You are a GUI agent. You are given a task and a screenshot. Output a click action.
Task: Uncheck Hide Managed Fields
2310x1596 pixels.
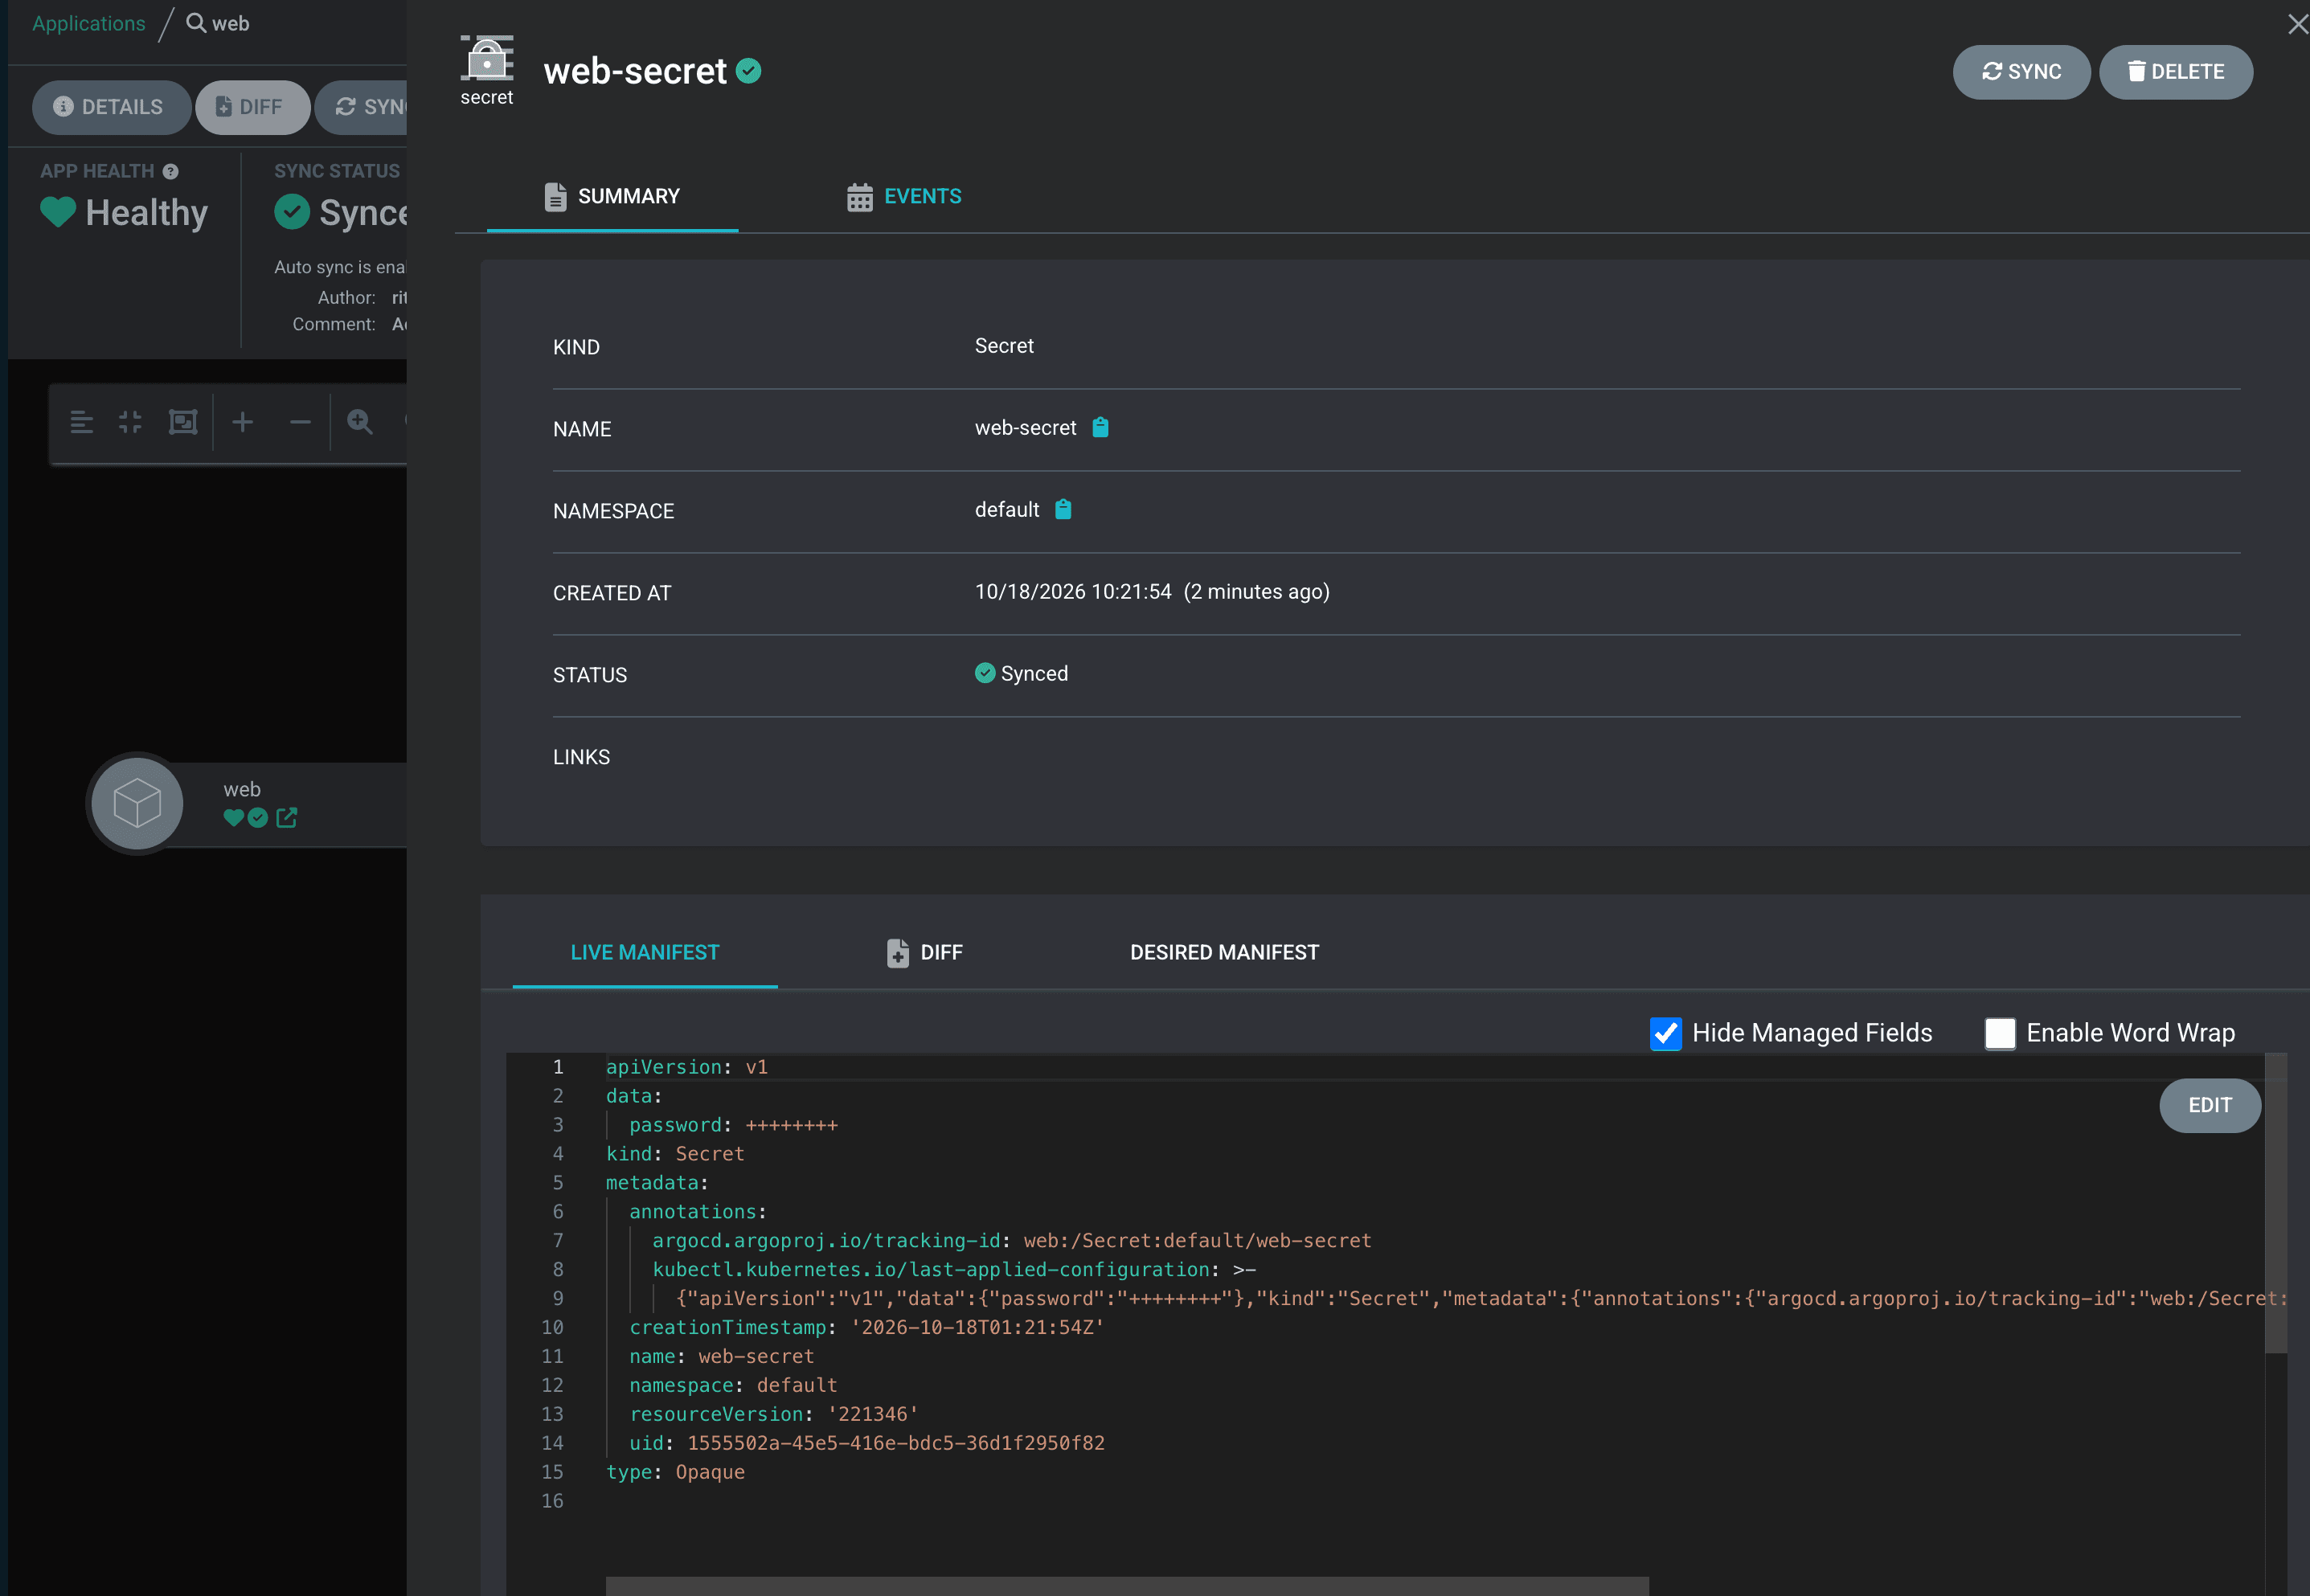[x=1666, y=1033]
